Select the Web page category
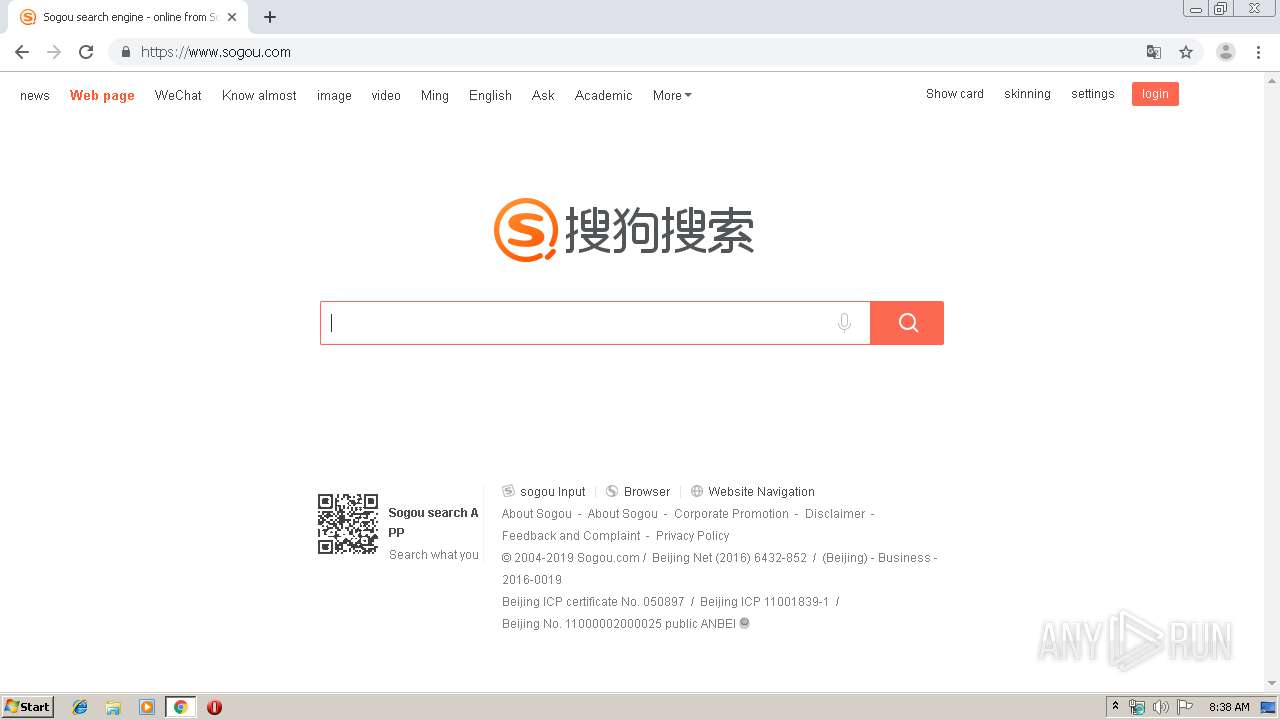The height and width of the screenshot is (720, 1280). pyautogui.click(x=102, y=95)
